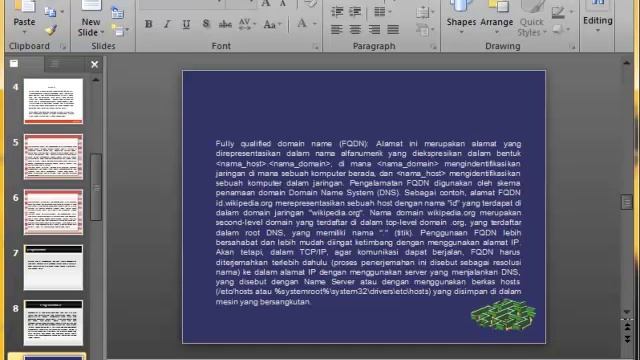Select slide 7 thumbnail
The image size is (640, 360).
point(53,267)
